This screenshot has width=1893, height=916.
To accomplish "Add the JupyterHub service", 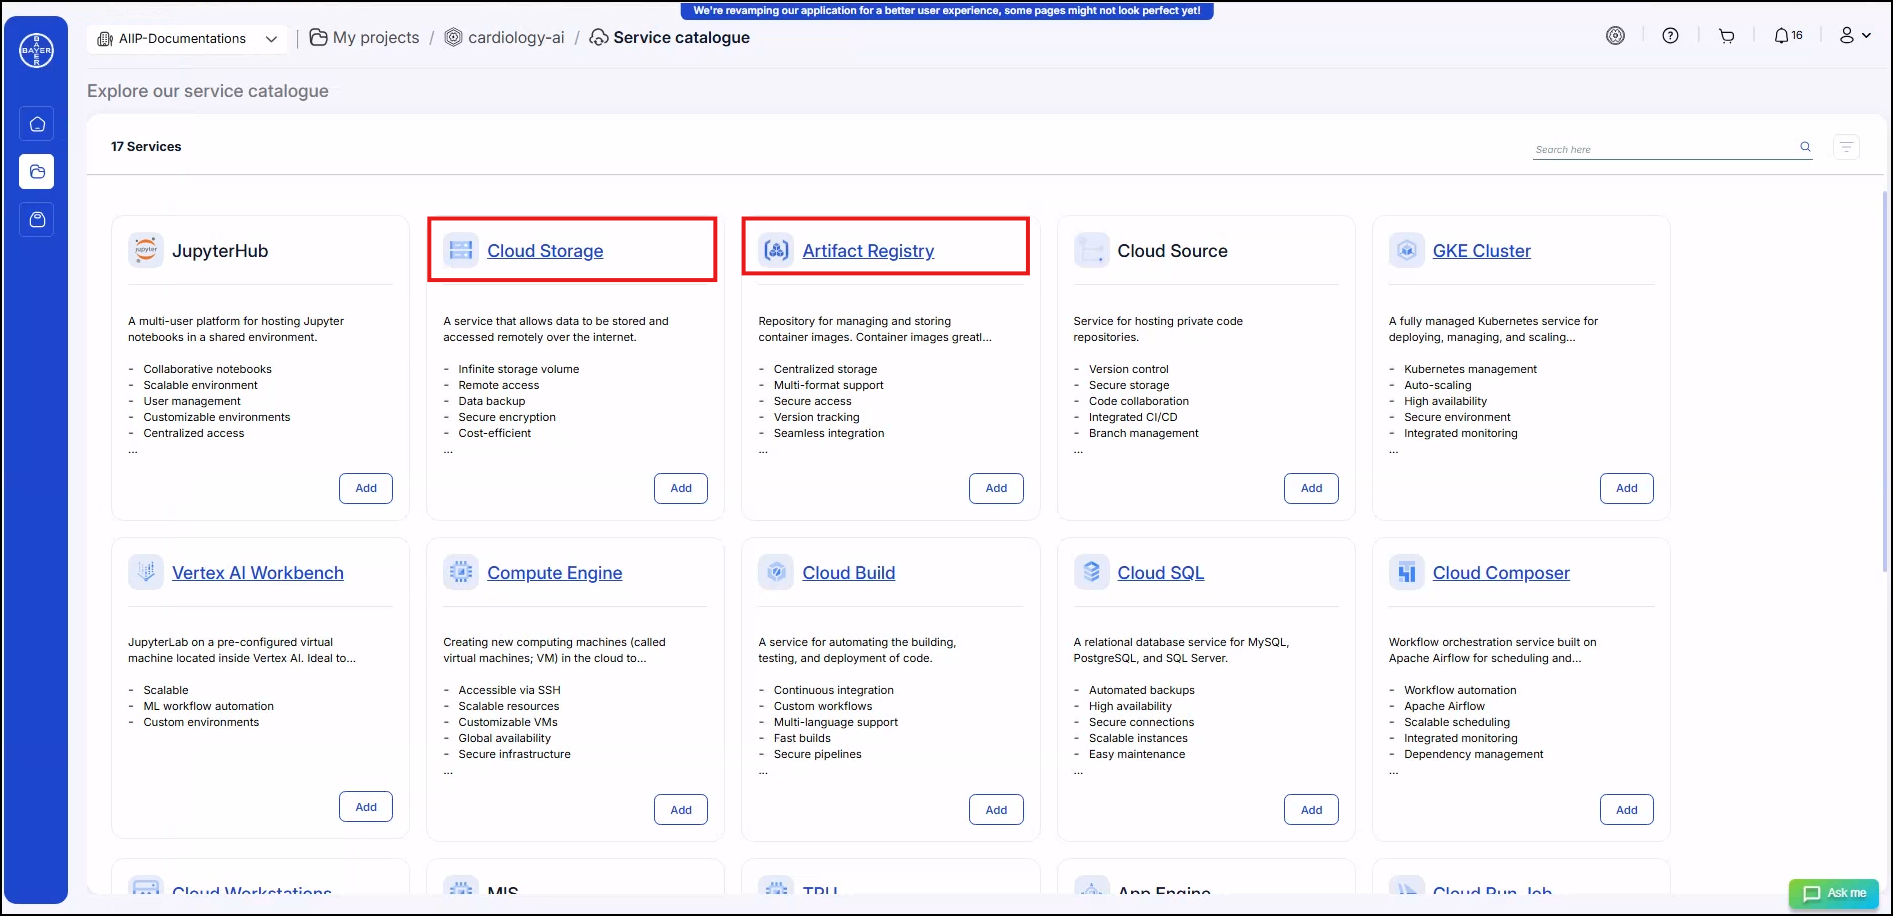I will click(x=366, y=488).
